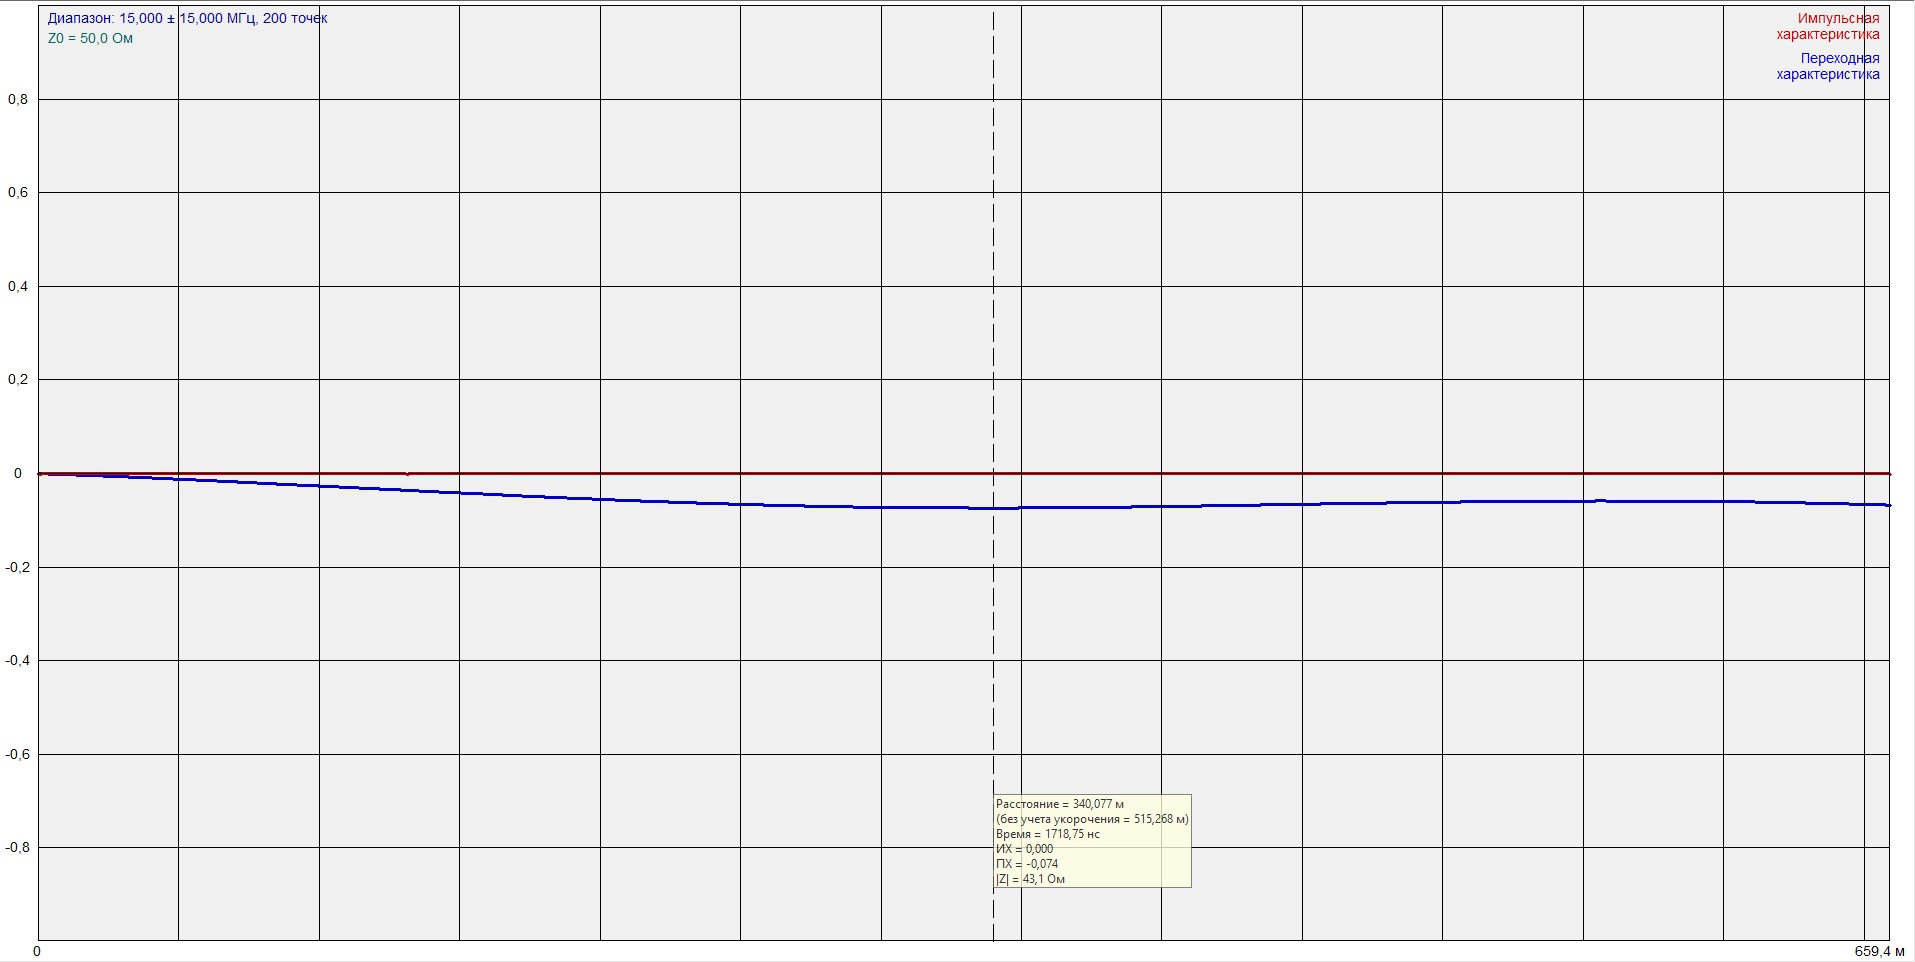Click the -0,4 y-axis tick label
This screenshot has width=1915, height=962.
tap(16, 661)
